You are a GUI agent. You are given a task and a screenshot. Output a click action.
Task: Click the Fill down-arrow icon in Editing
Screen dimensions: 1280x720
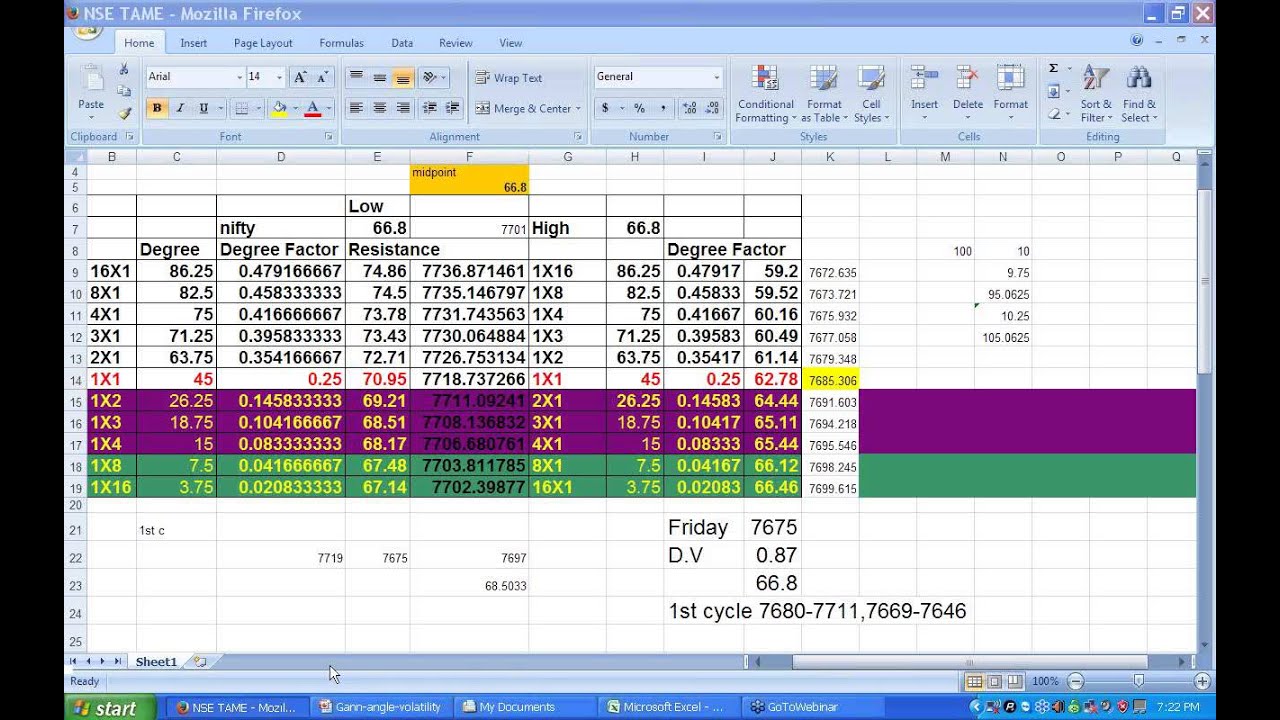(1053, 91)
